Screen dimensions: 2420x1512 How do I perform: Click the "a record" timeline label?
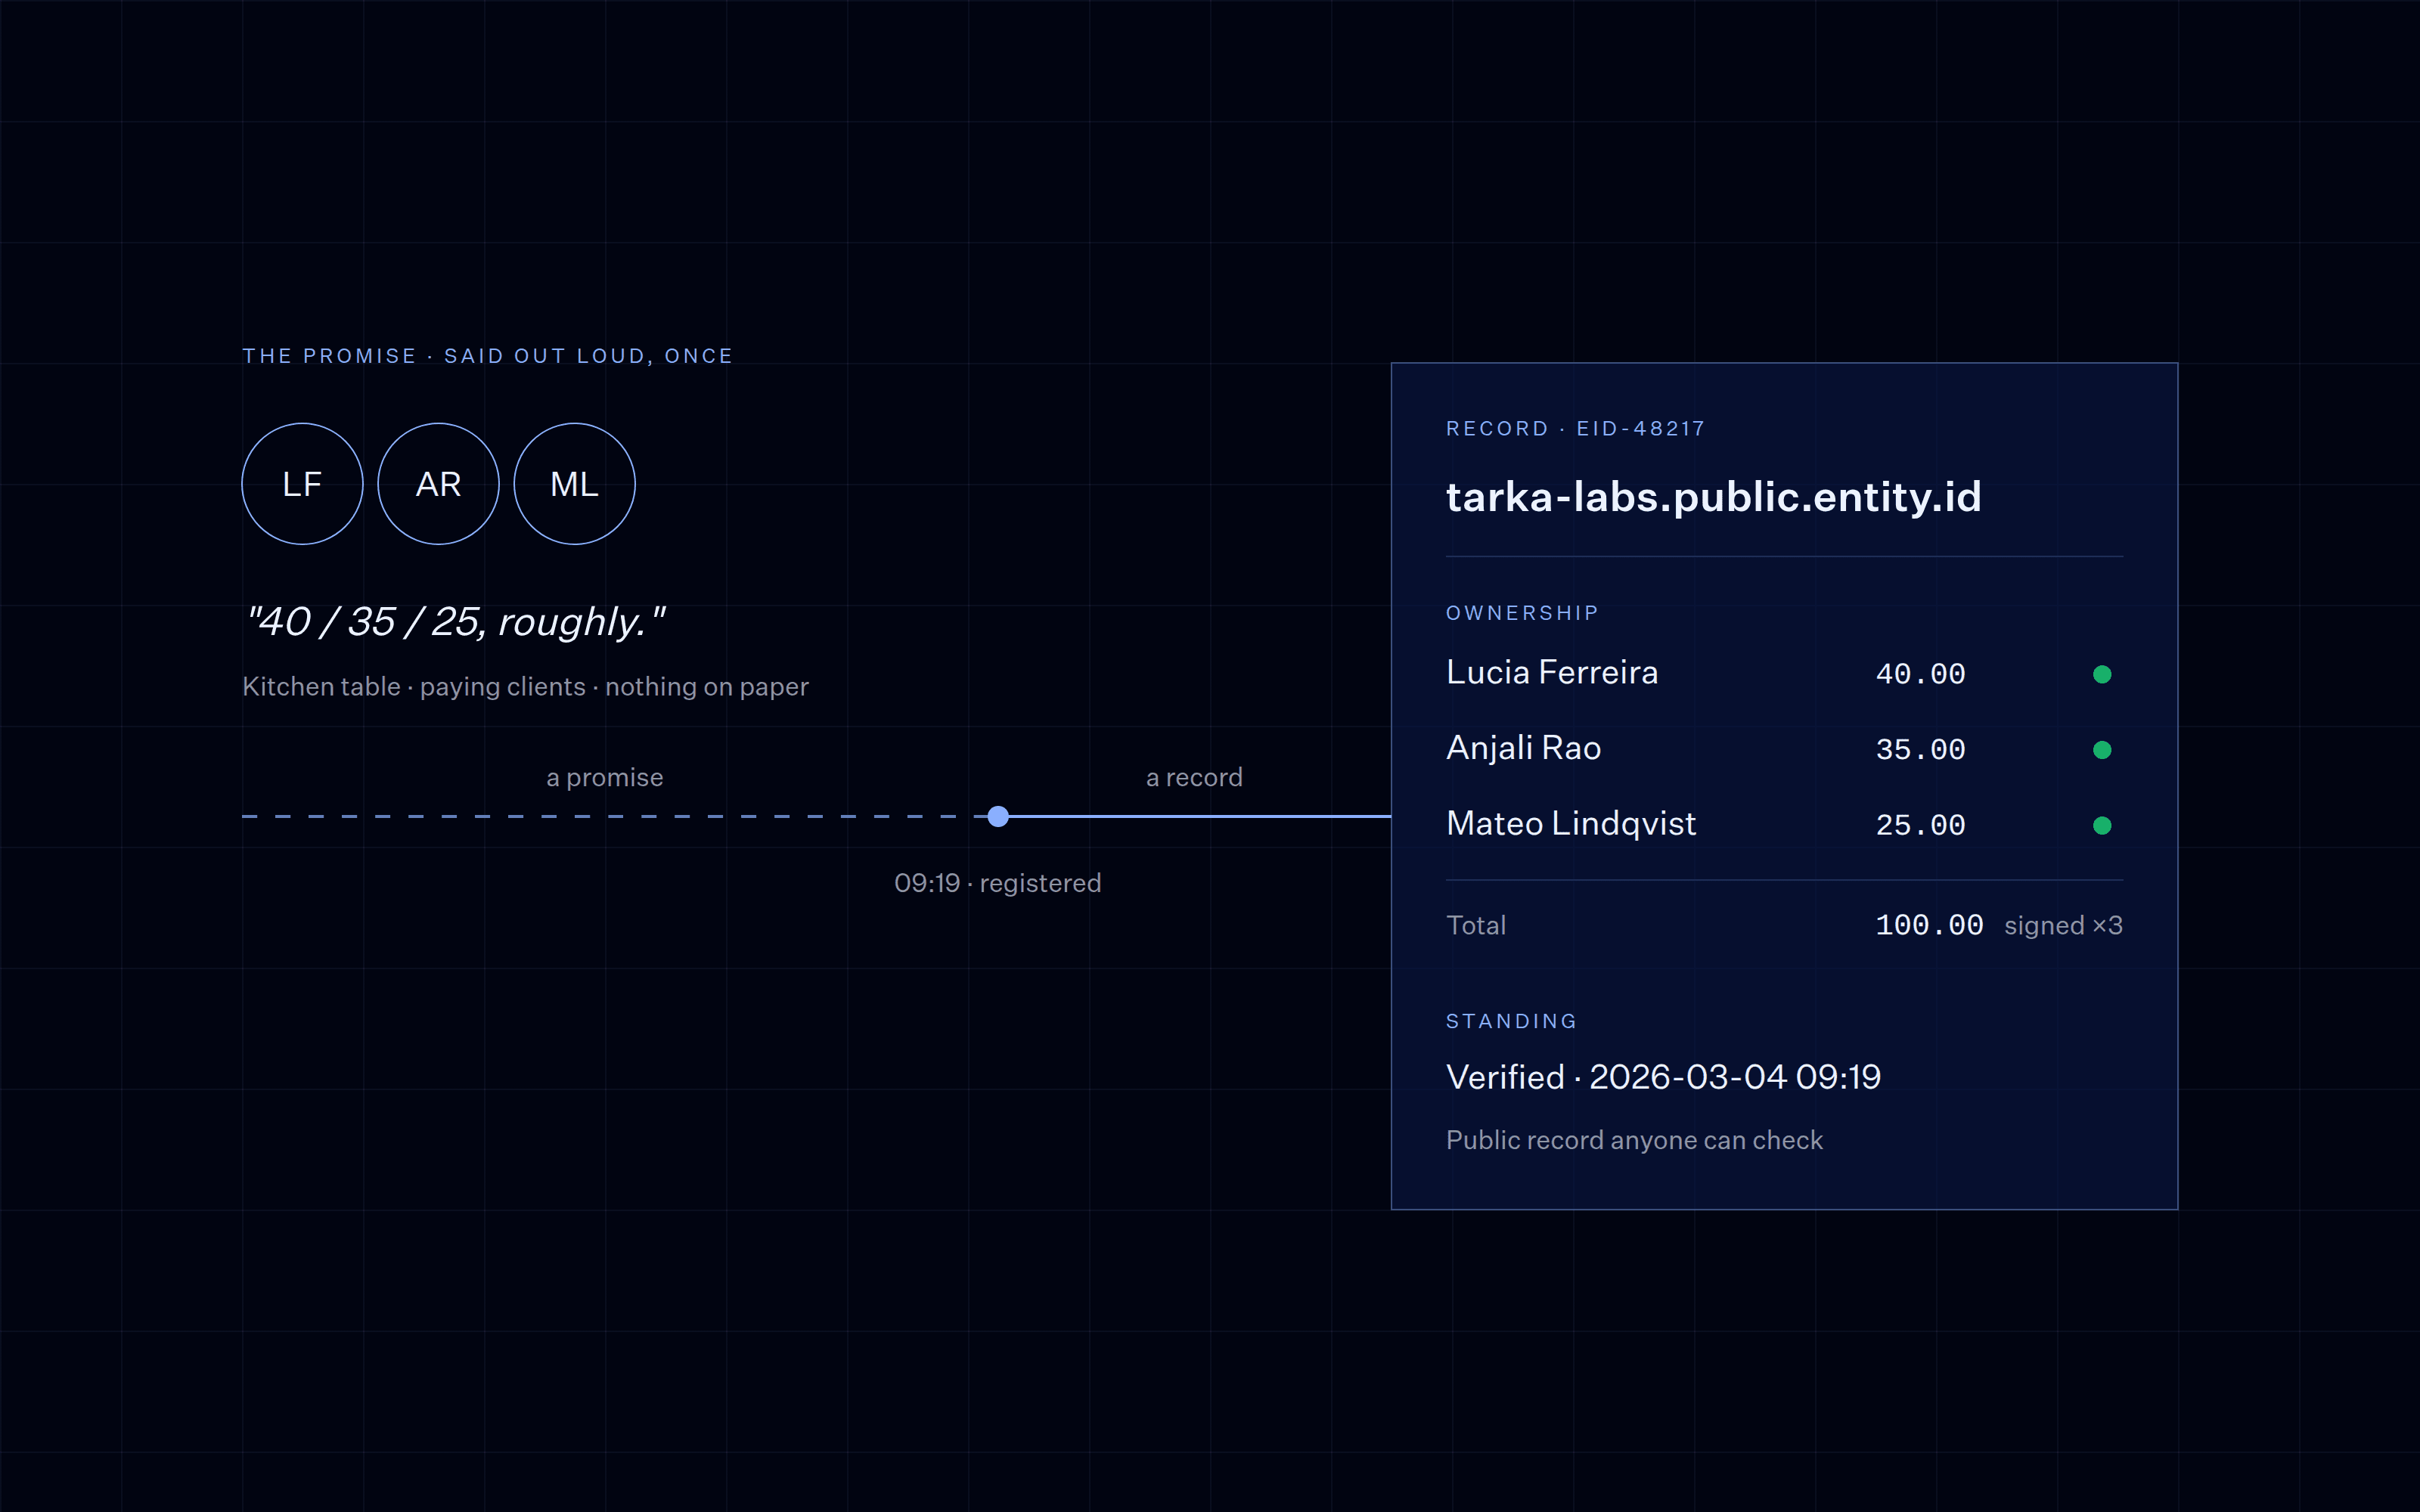tap(1194, 778)
